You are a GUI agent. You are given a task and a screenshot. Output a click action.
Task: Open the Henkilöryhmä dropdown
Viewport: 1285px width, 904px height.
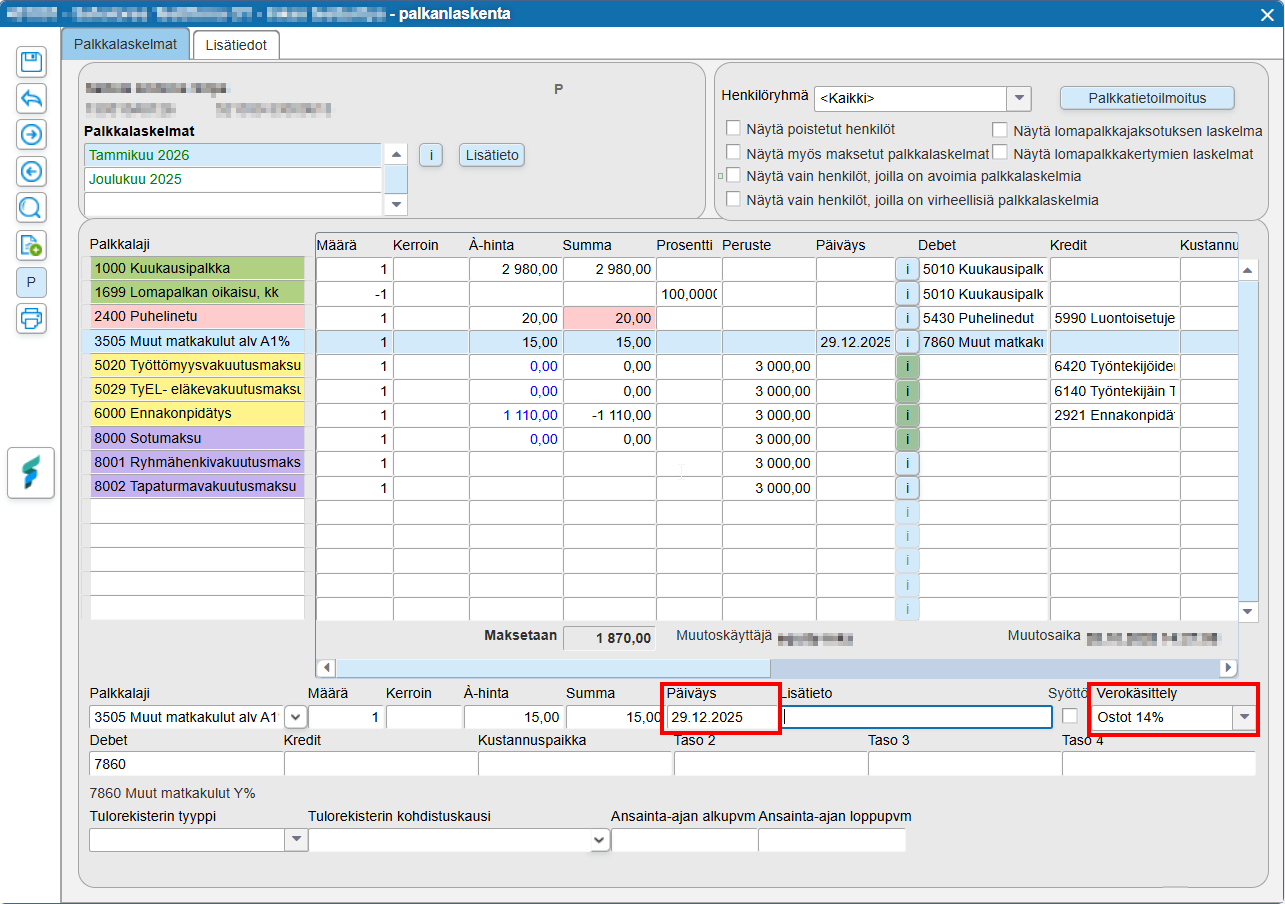(1018, 98)
